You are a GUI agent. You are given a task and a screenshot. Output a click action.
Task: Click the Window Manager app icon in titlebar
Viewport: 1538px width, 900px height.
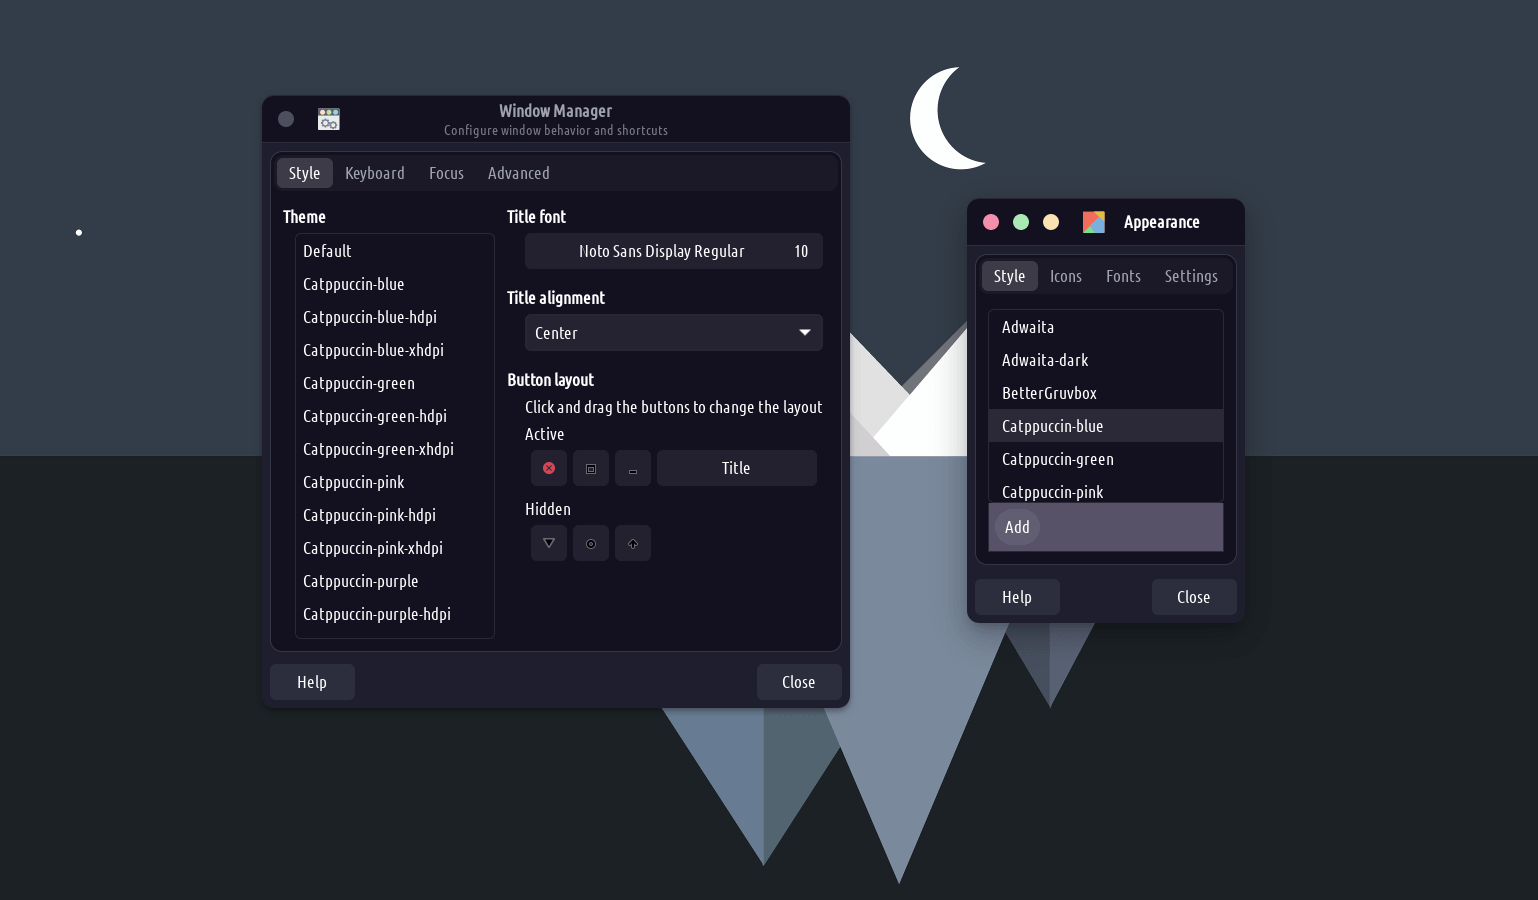pyautogui.click(x=329, y=119)
